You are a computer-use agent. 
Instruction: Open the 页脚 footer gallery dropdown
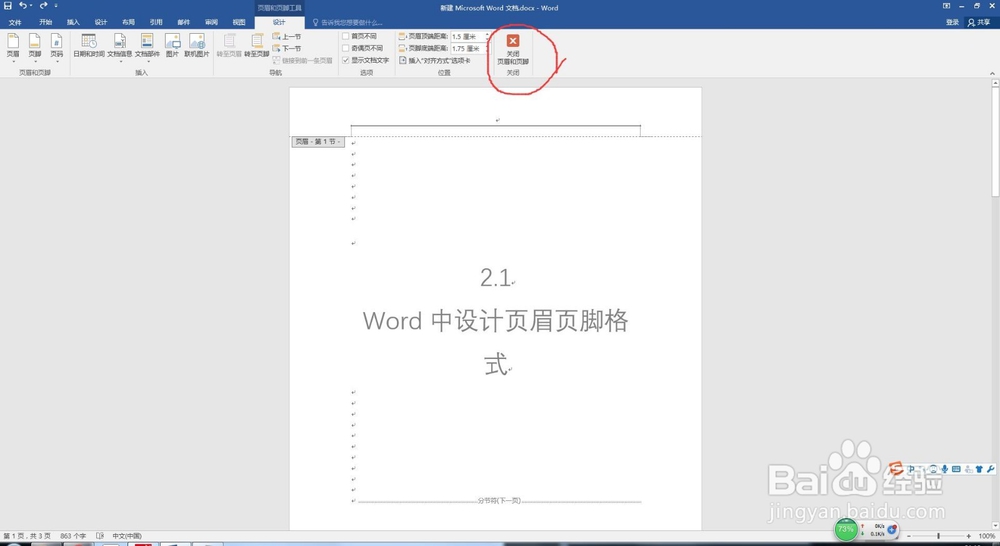[x=34, y=46]
